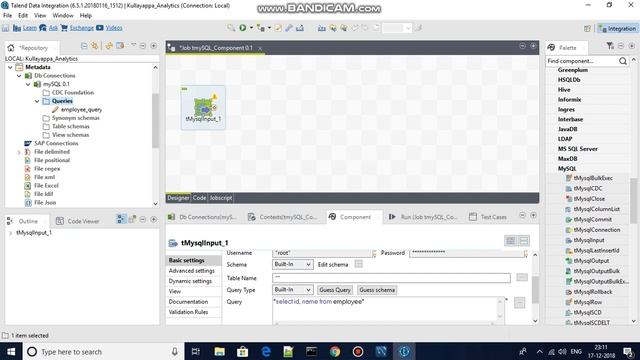Click Palette search magnifier icon
The height and width of the screenshot is (360, 640).
623,61
